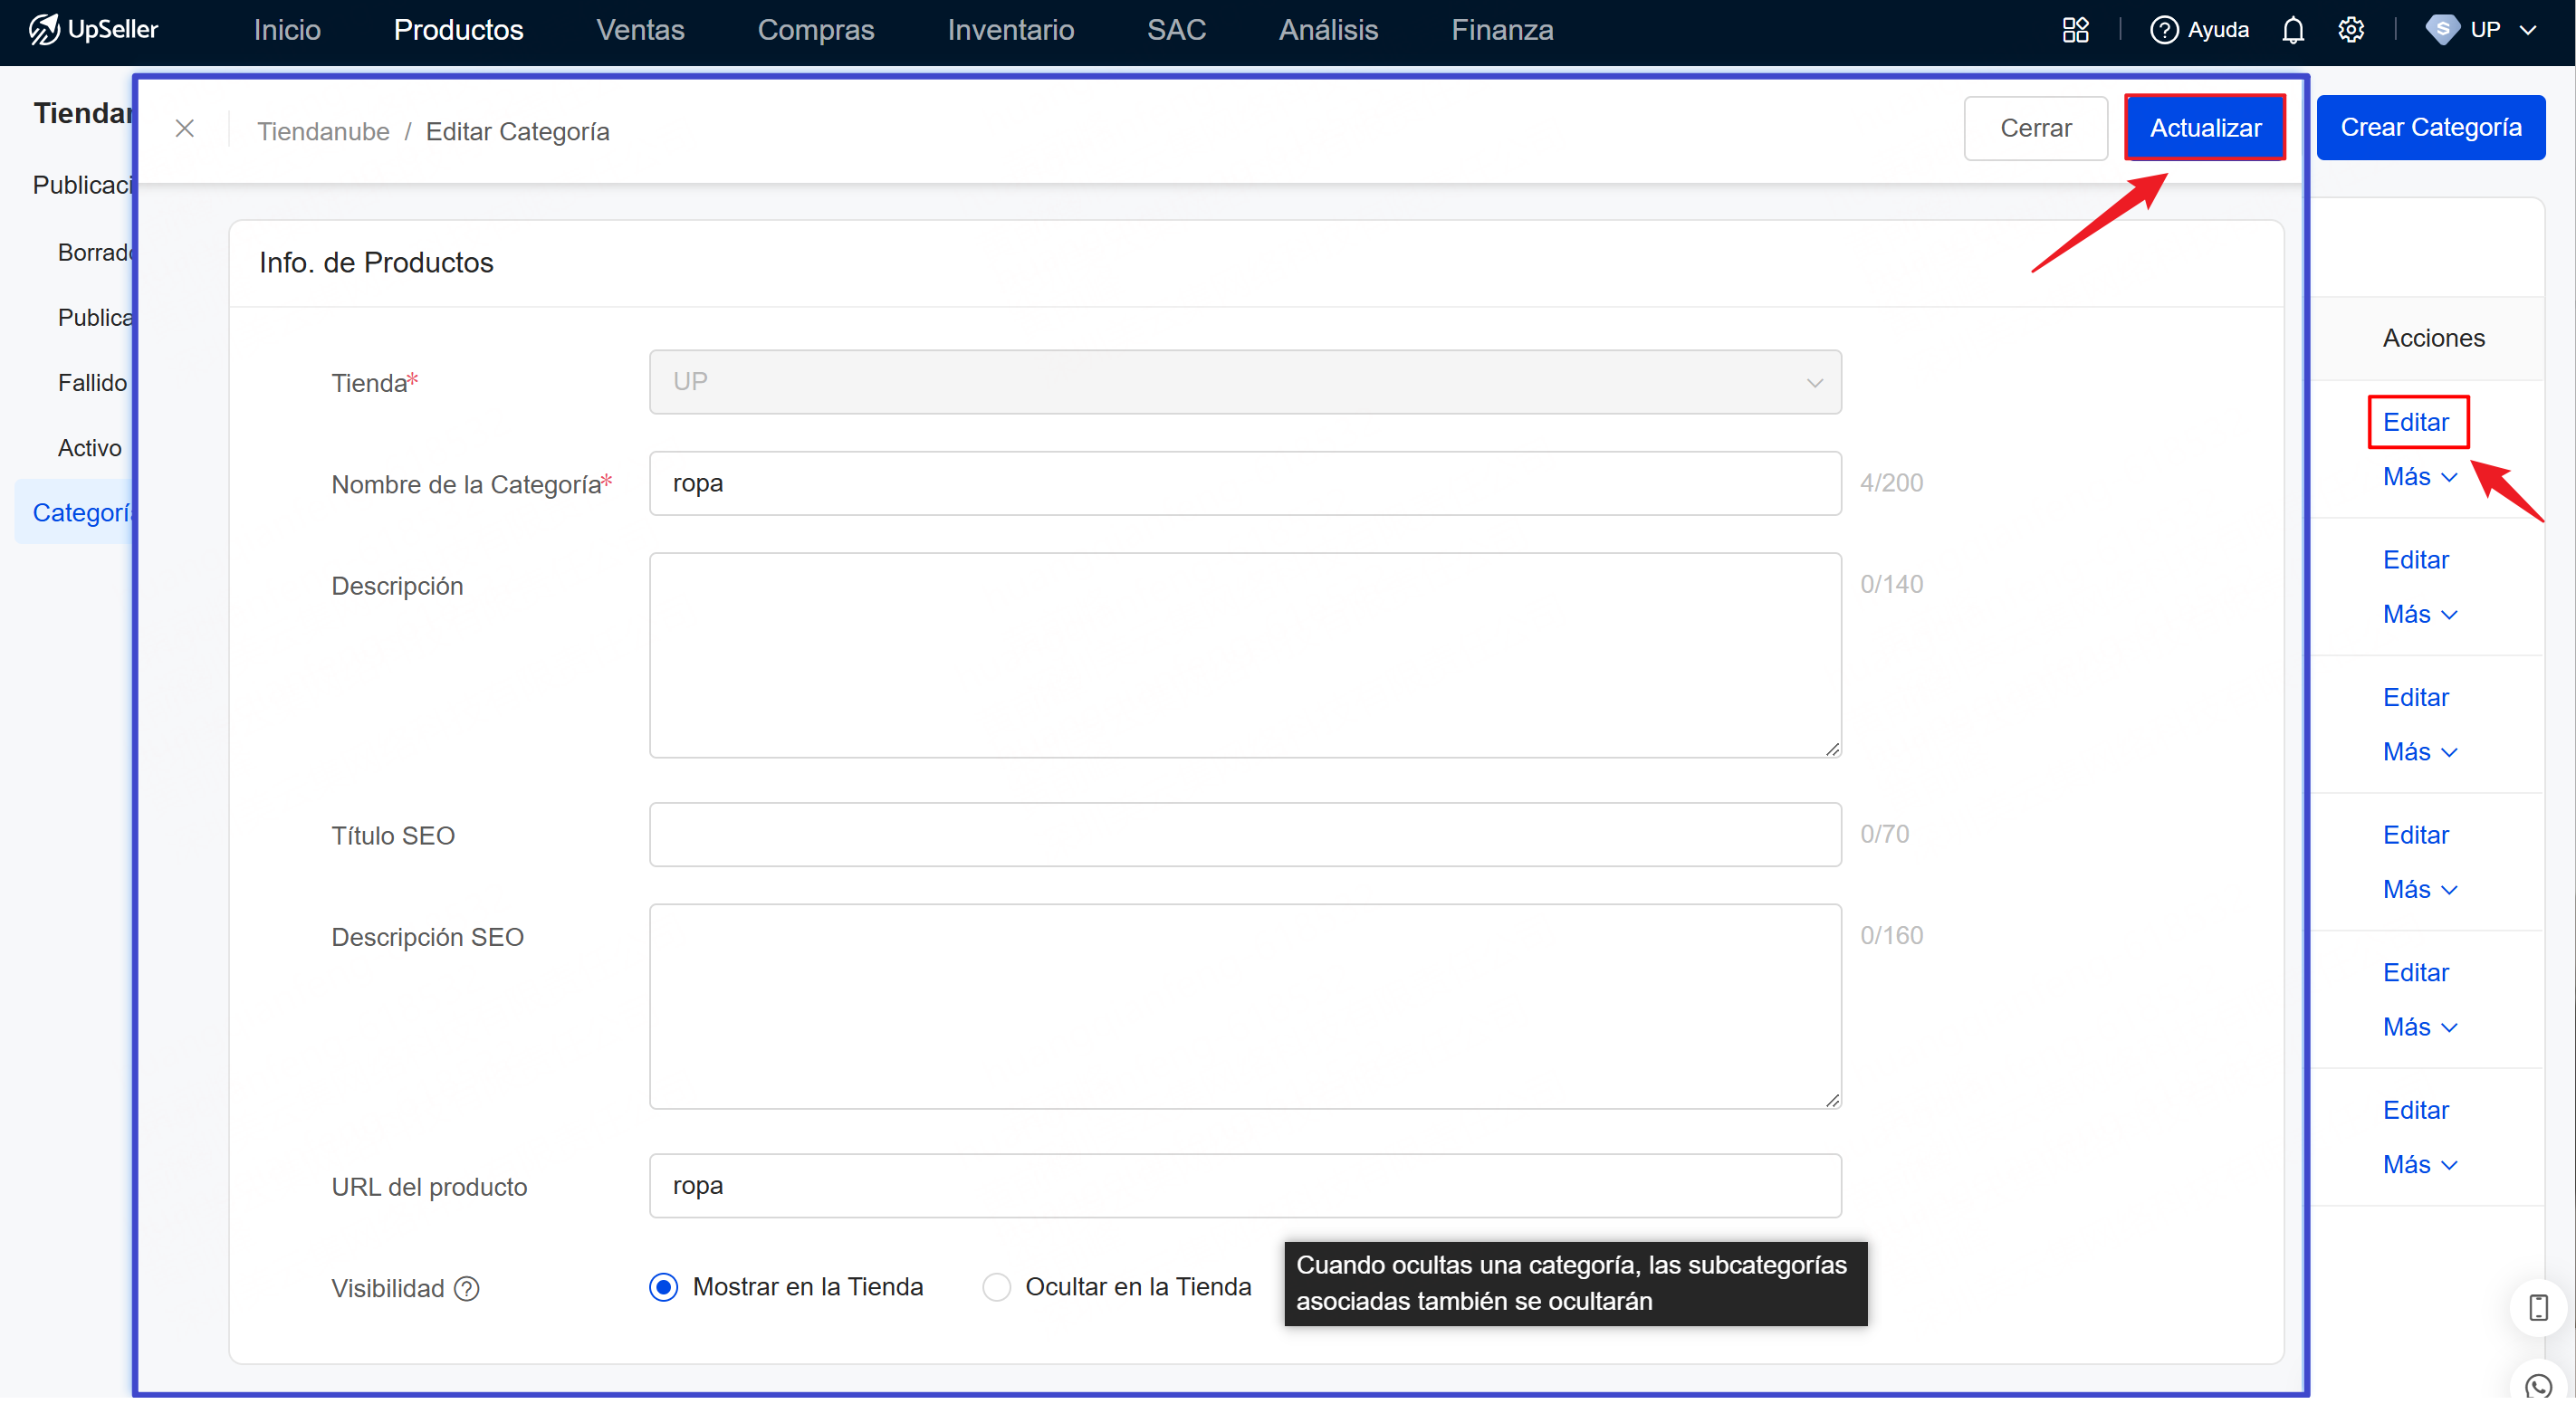Image resolution: width=2576 pixels, height=1404 pixels.
Task: Expand the first Más menu
Action: click(2419, 477)
